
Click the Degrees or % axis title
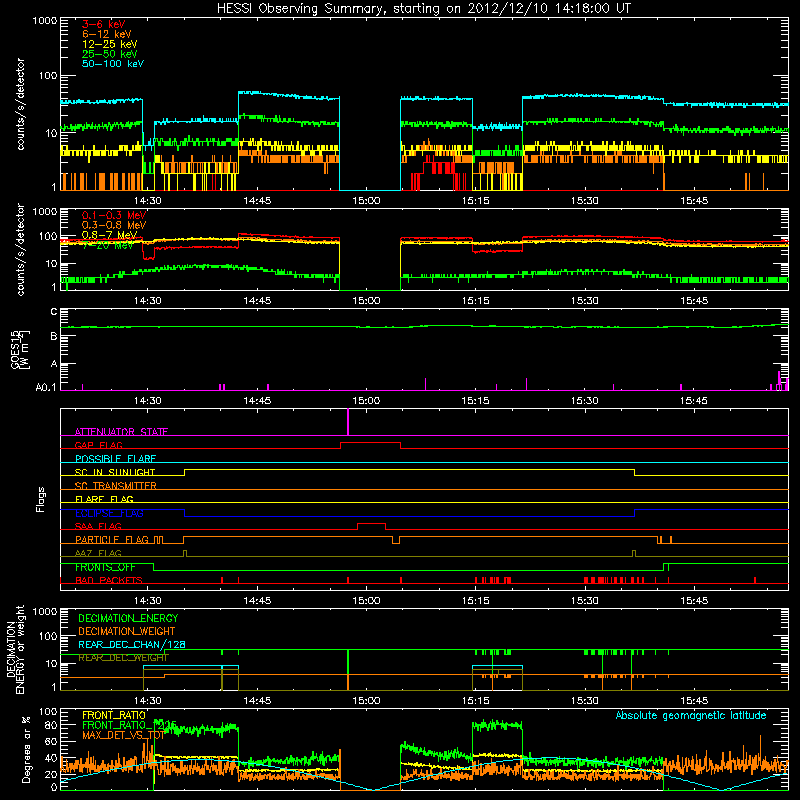(x=26, y=749)
